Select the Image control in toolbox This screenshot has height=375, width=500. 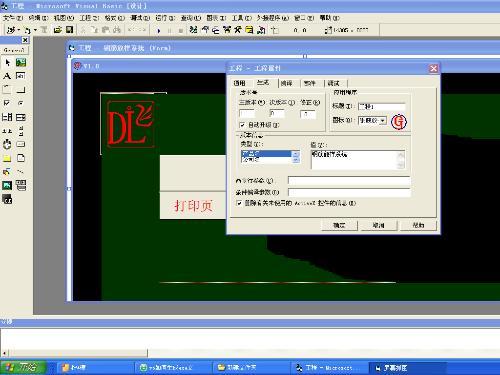(x=7, y=185)
